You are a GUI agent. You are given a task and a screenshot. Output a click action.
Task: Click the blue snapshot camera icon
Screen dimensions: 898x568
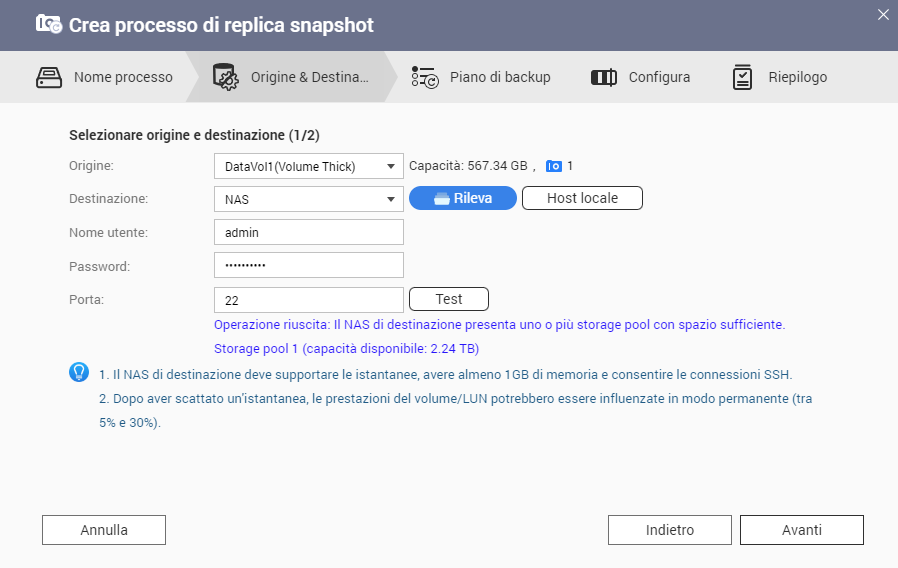[554, 166]
